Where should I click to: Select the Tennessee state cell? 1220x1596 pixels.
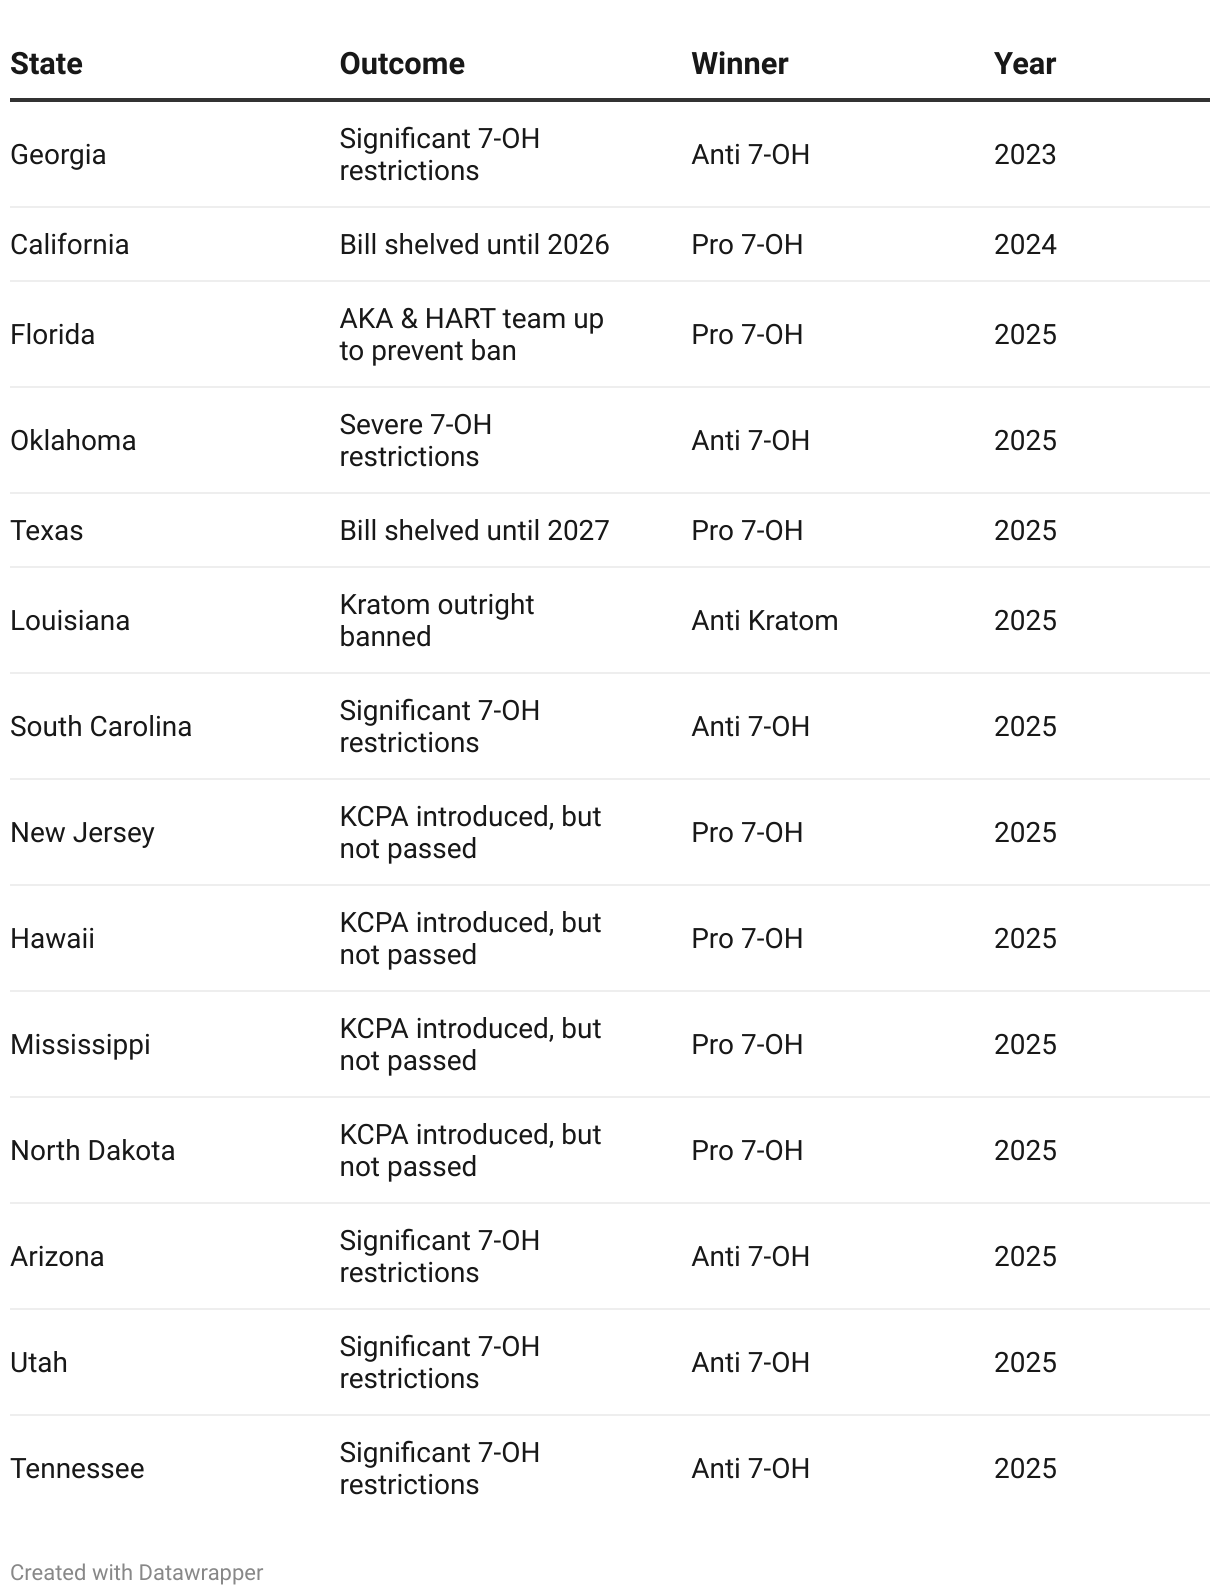[77, 1469]
